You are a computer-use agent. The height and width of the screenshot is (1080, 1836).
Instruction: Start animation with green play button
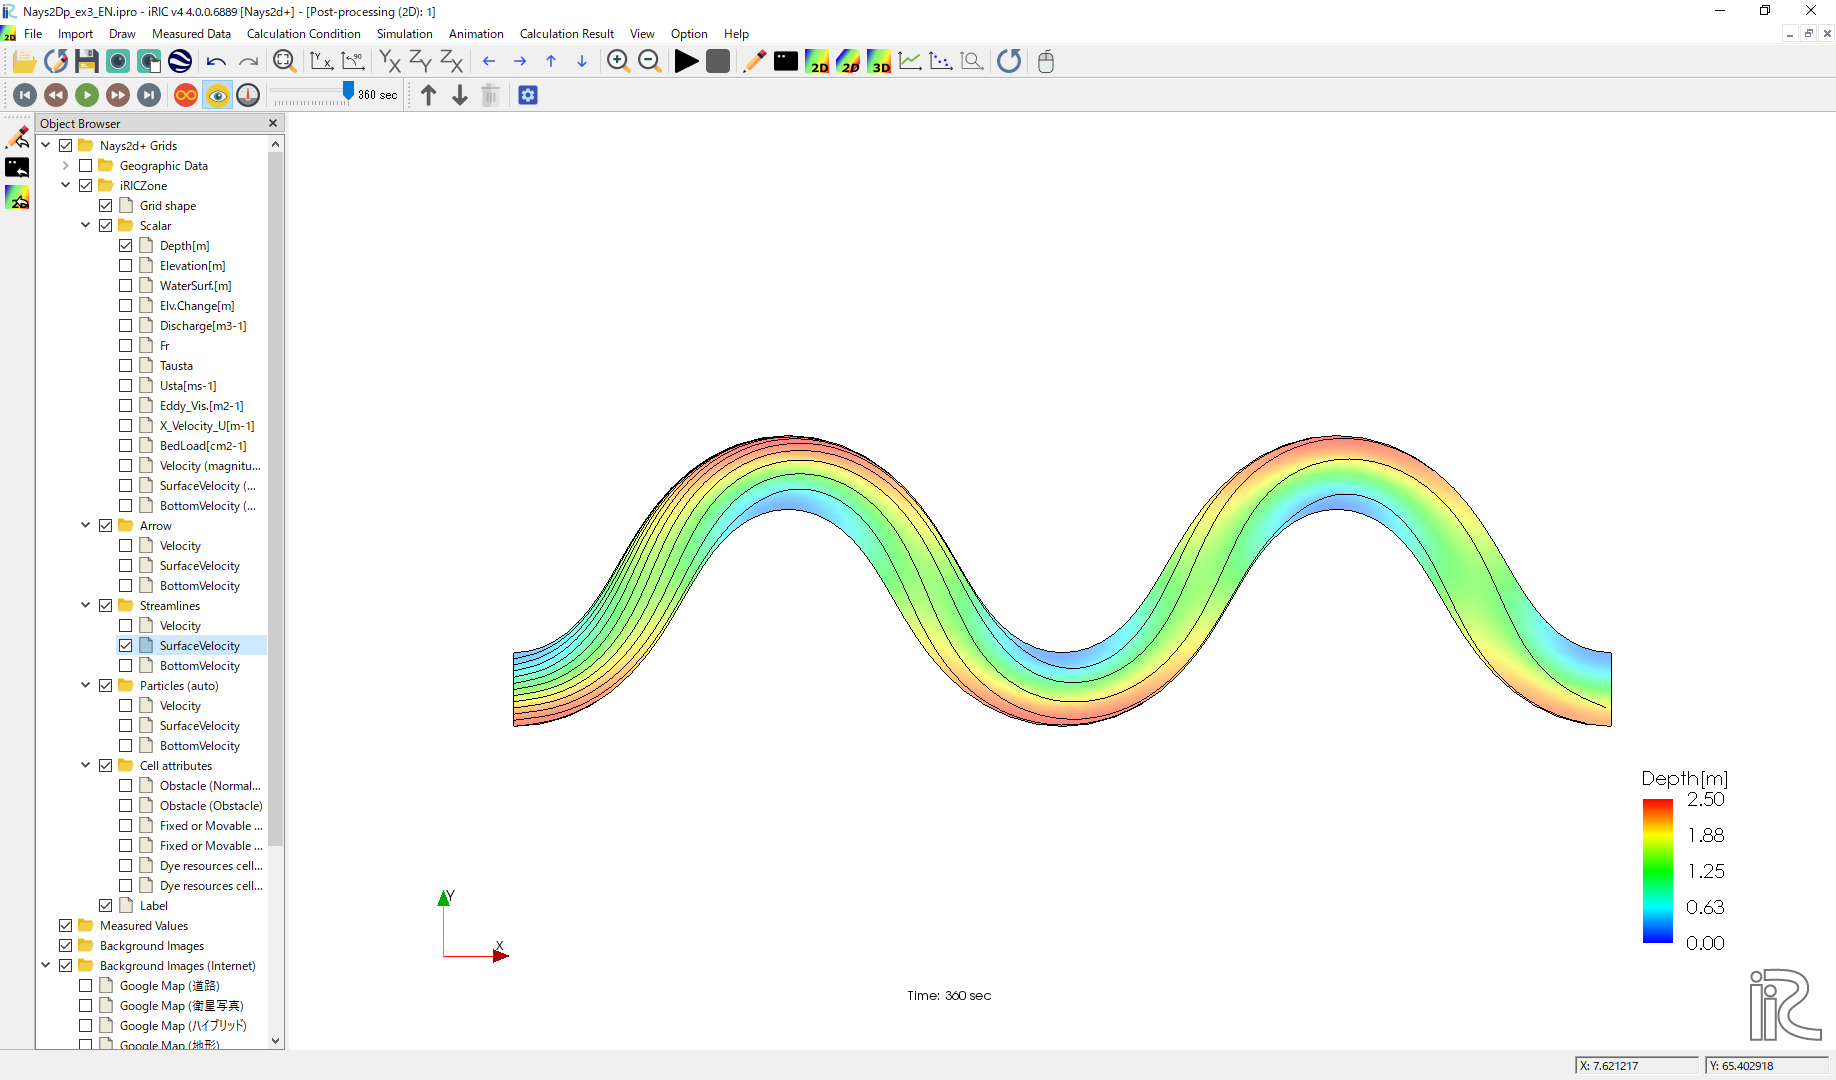coord(87,95)
